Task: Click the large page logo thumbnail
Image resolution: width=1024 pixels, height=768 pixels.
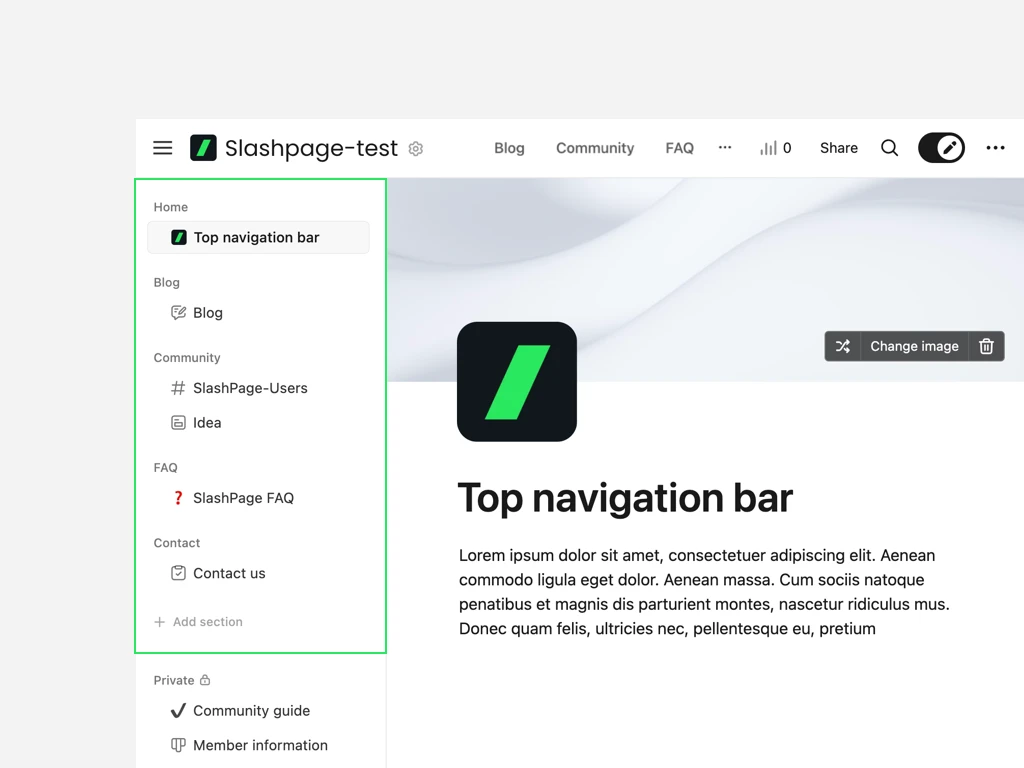Action: (x=517, y=381)
